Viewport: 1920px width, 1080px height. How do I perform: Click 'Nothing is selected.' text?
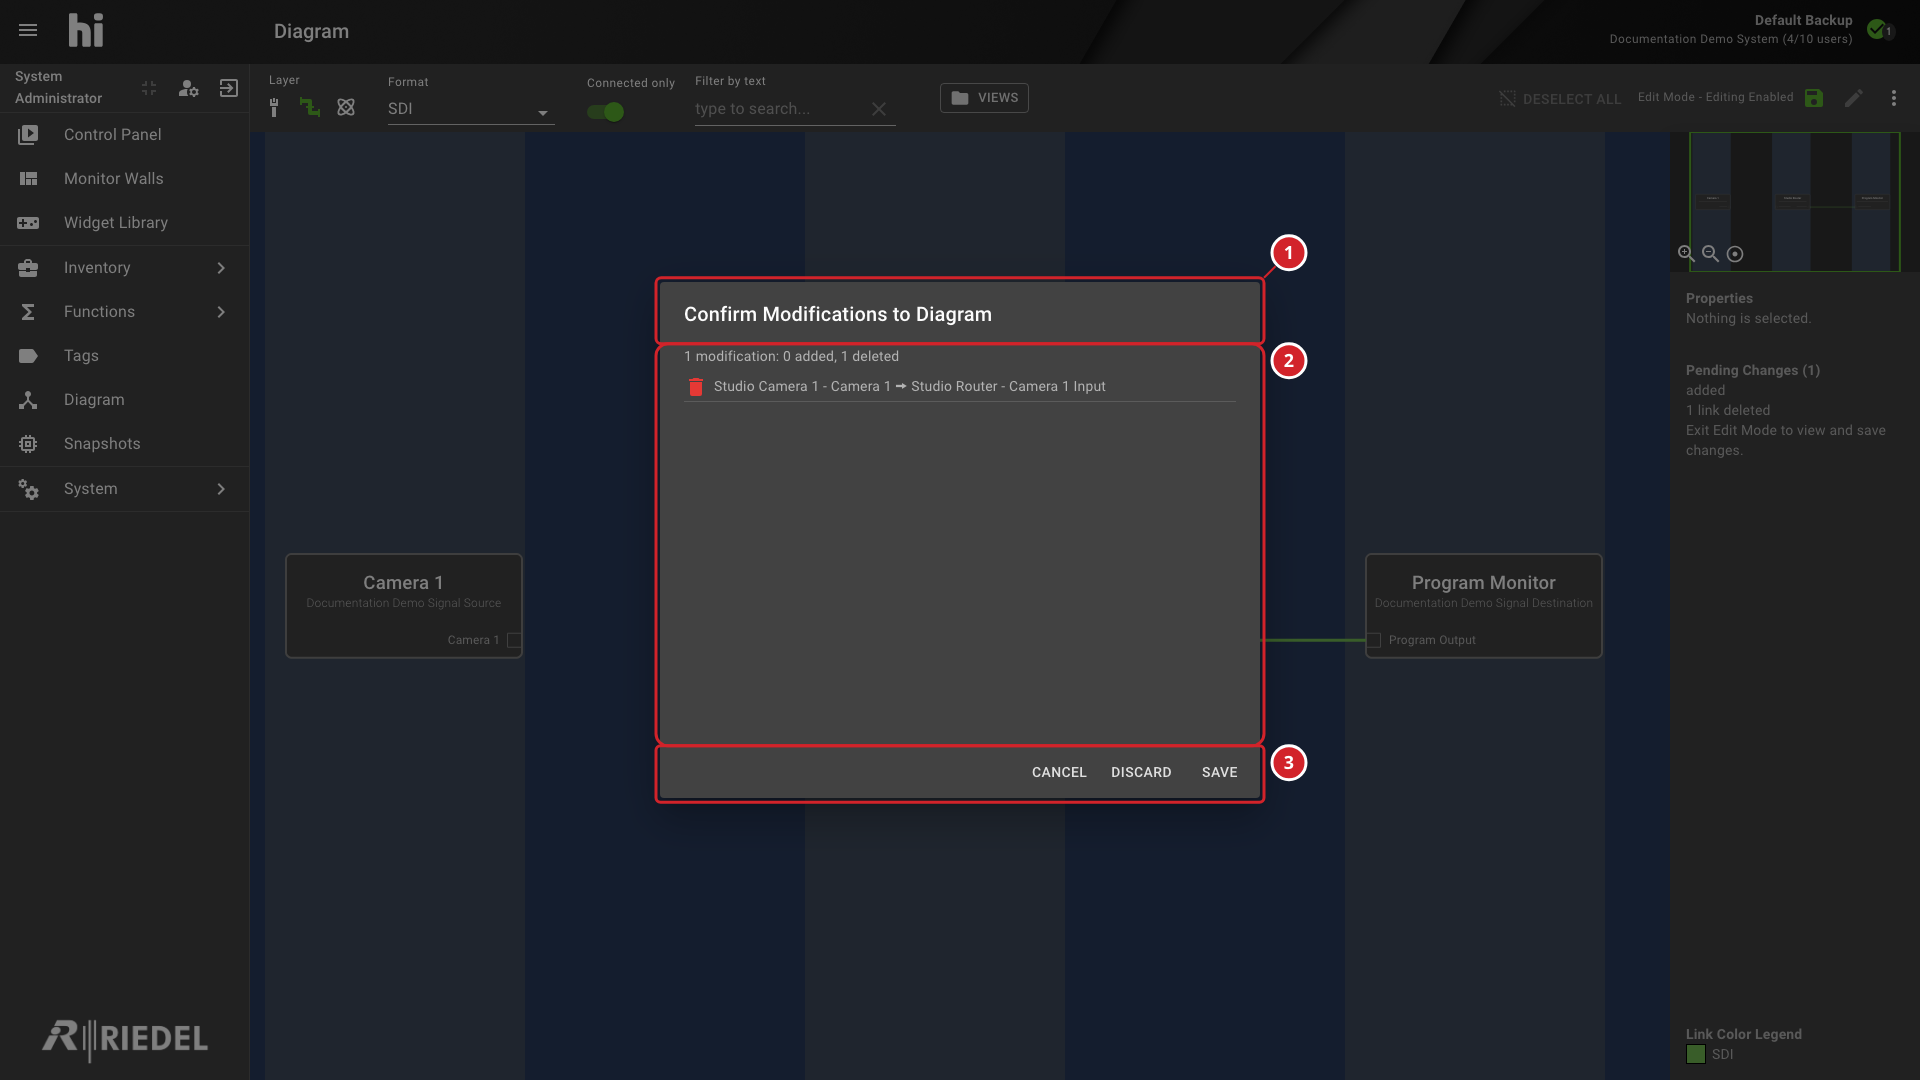tap(1748, 319)
